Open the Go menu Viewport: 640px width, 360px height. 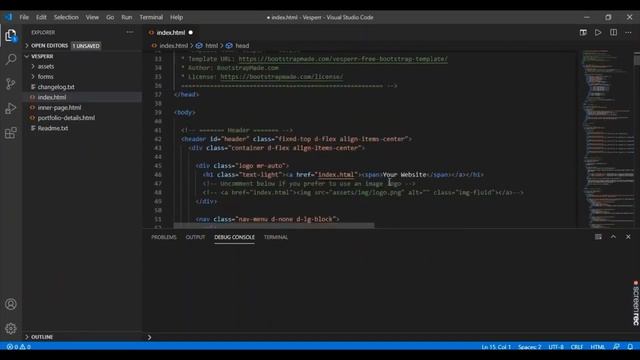[110, 17]
